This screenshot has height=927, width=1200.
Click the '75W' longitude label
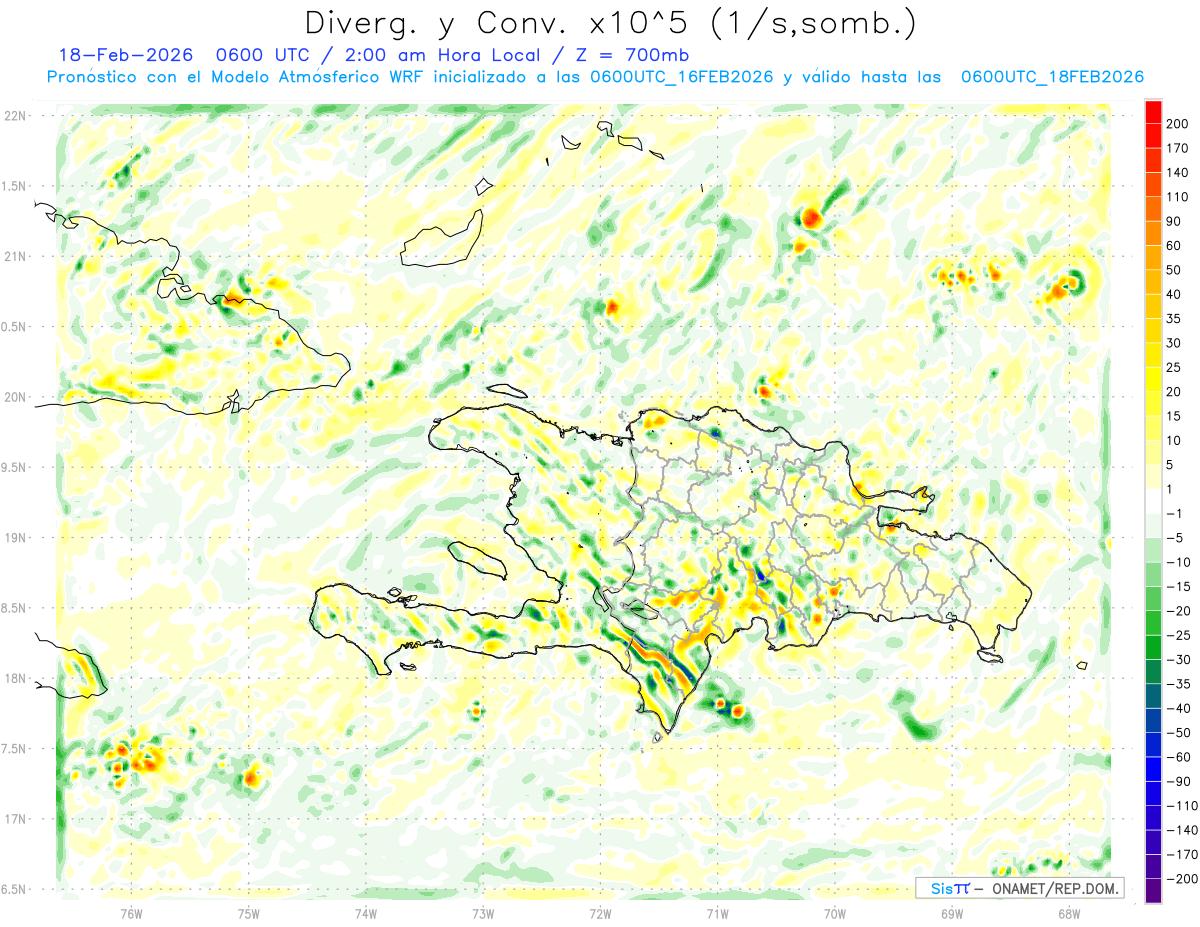point(249,914)
